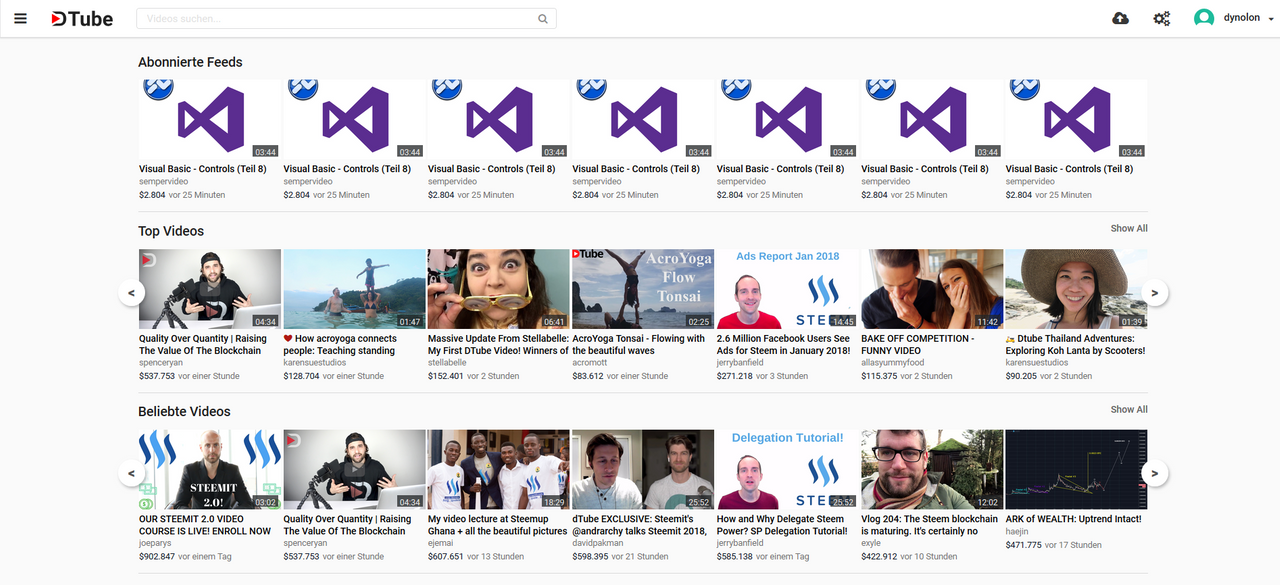Visit the haejin channel
1280x585 pixels.
click(x=1018, y=532)
